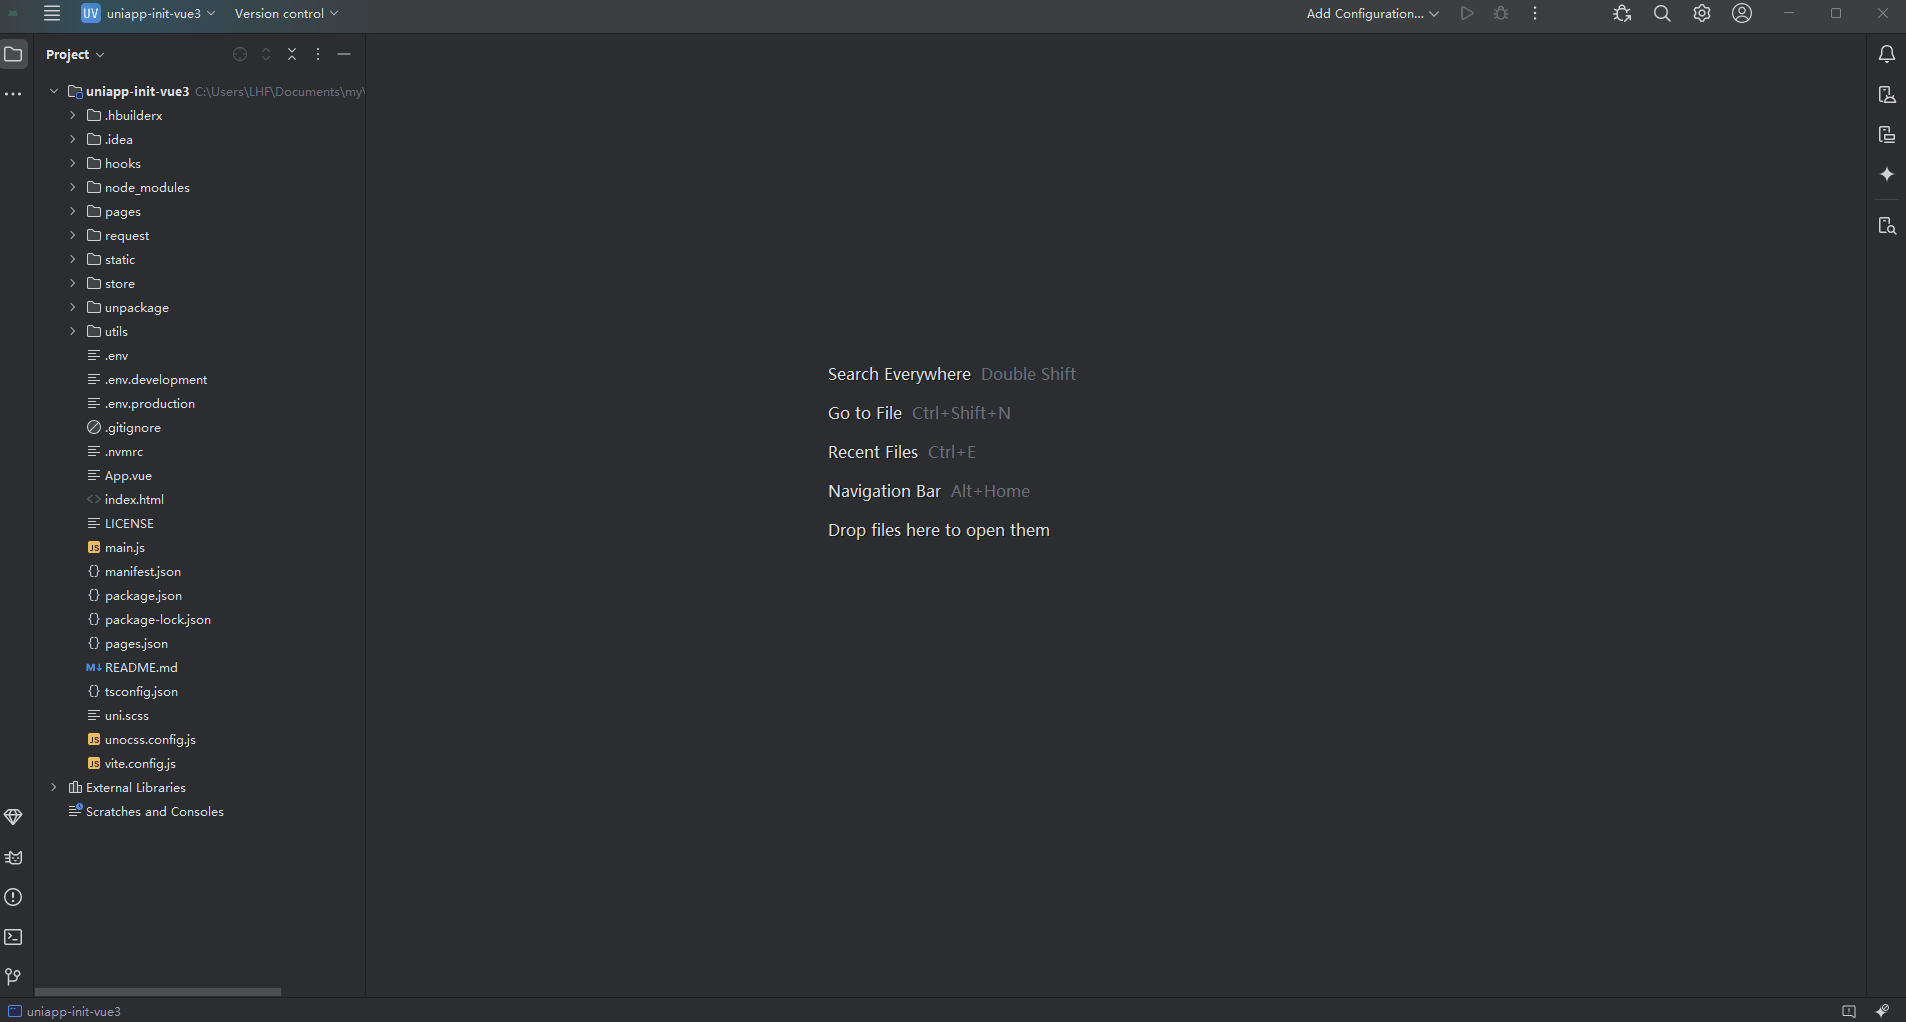The width and height of the screenshot is (1906, 1022).
Task: Open the Version control dropdown
Action: click(x=286, y=14)
